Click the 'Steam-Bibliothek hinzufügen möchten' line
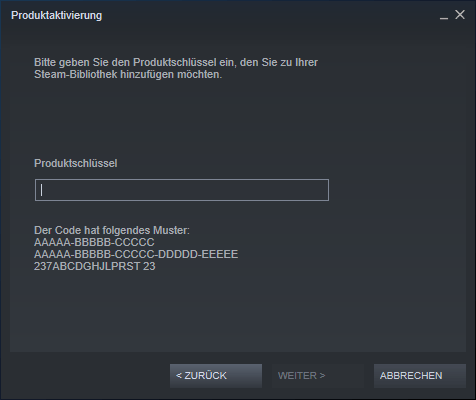The width and height of the screenshot is (476, 400). pyautogui.click(x=128, y=74)
